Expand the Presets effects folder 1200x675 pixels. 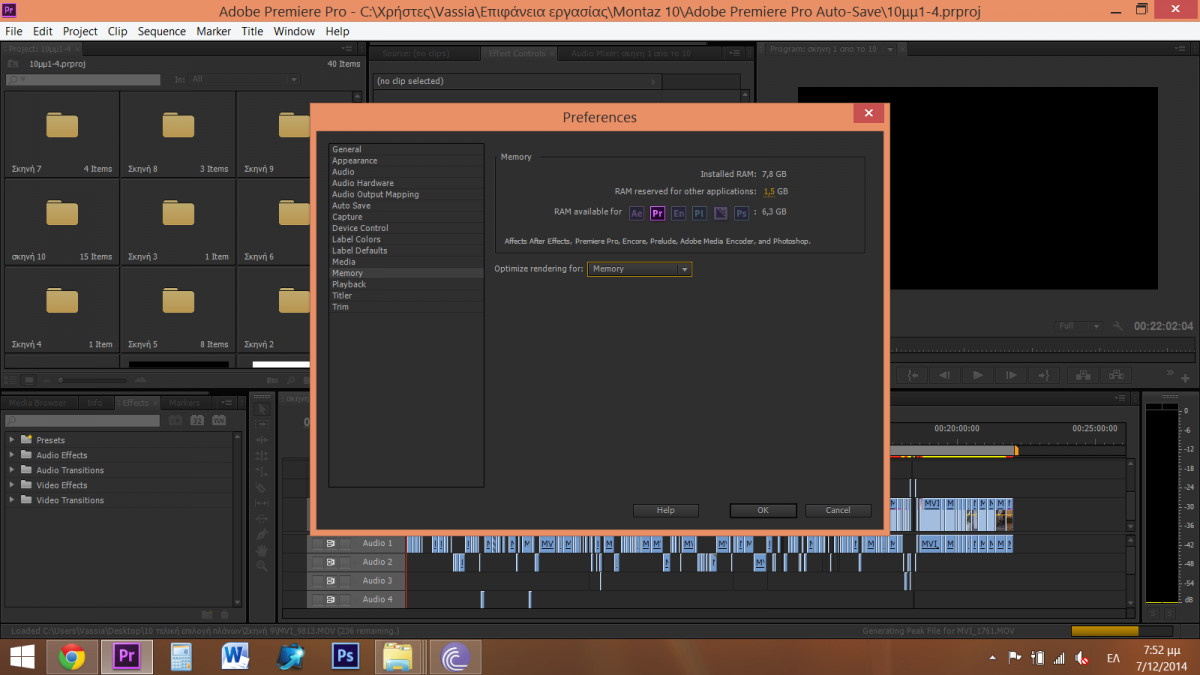(x=12, y=440)
